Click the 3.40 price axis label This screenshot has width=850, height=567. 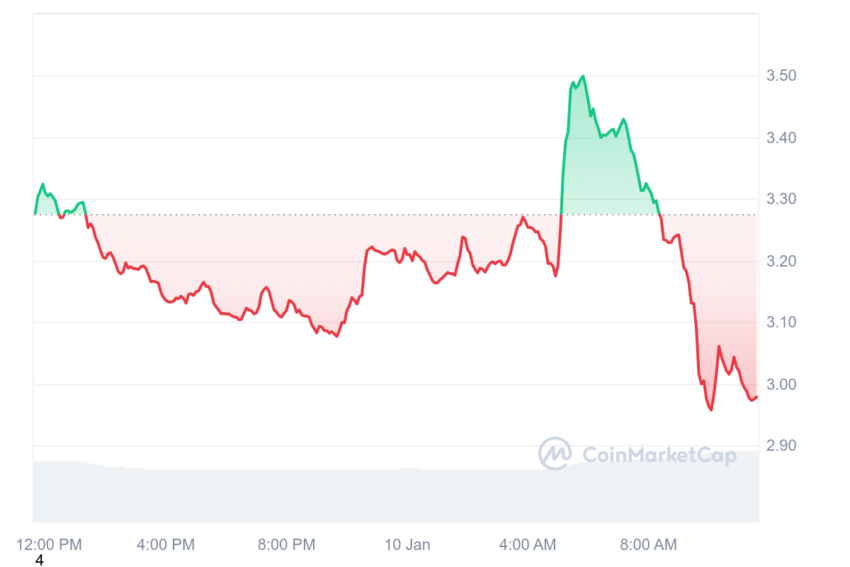click(781, 138)
